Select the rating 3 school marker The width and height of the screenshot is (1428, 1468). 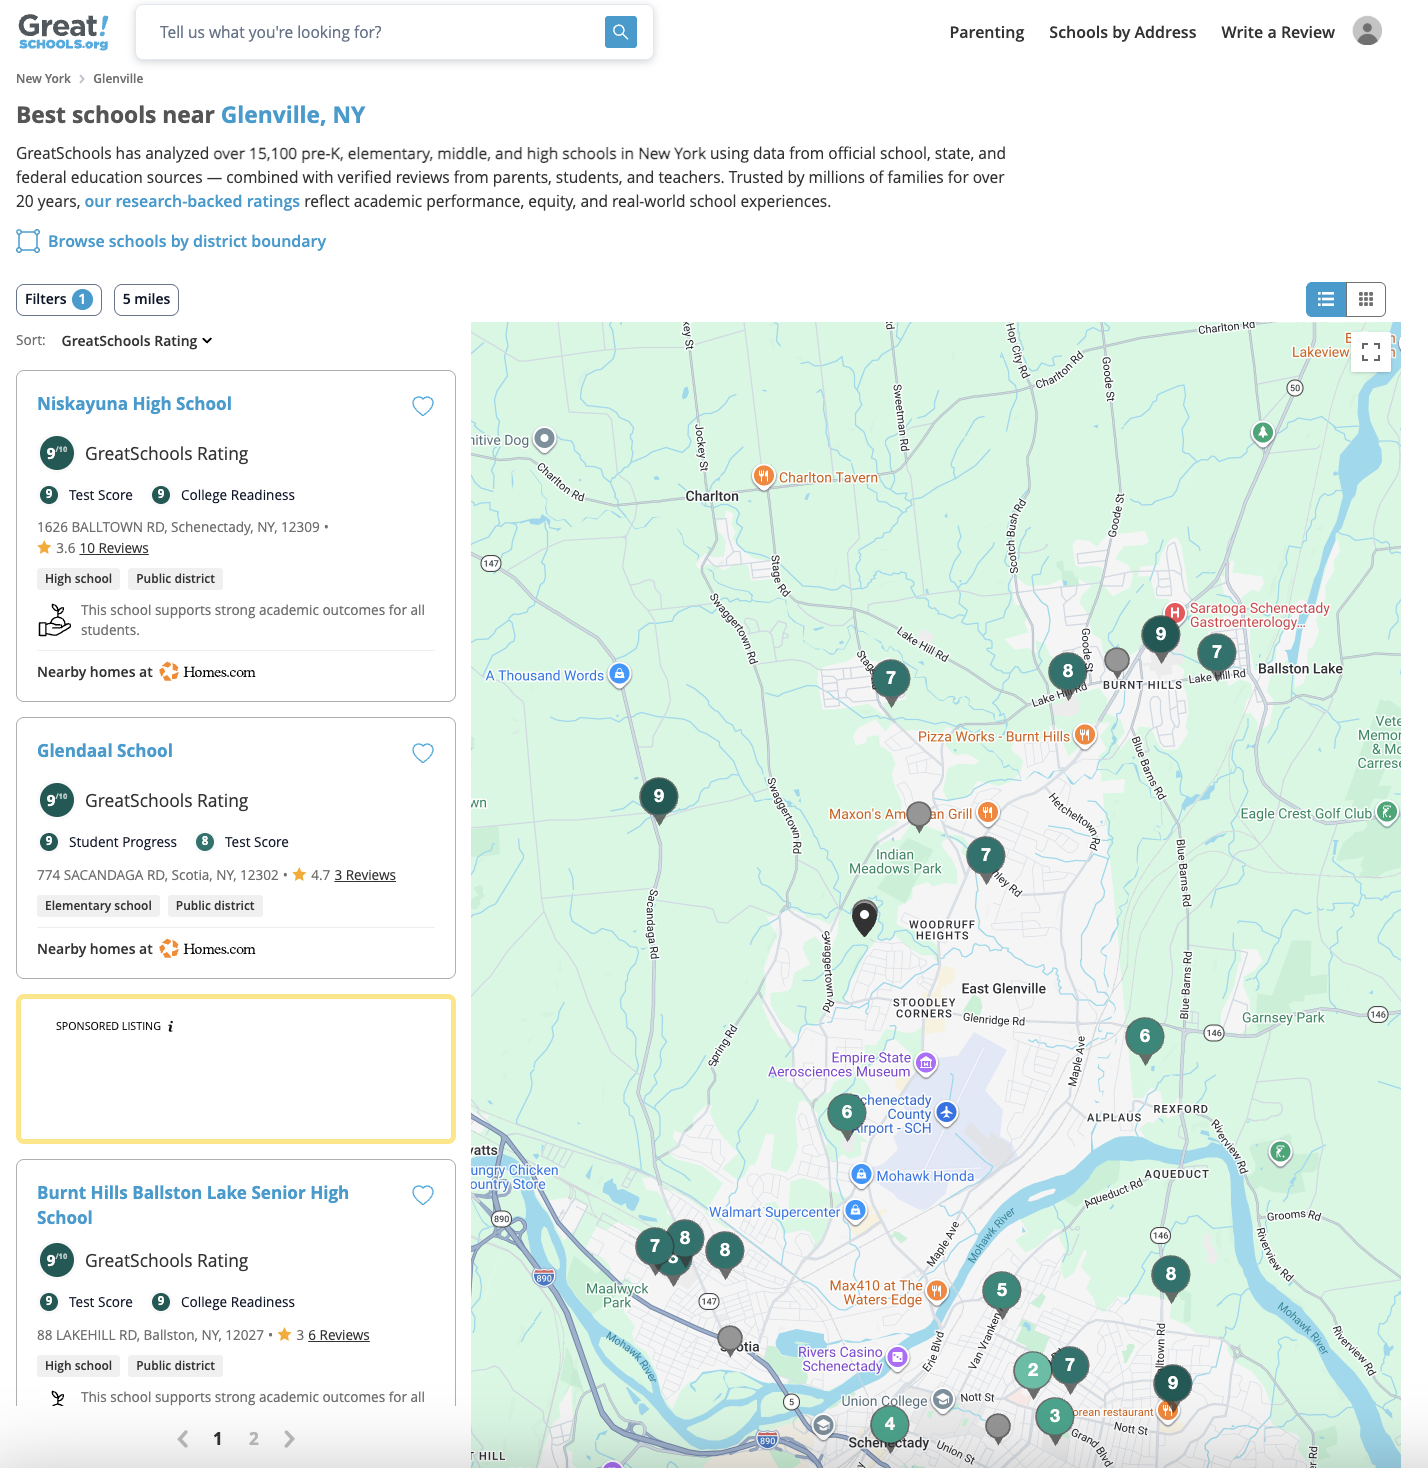(x=1054, y=1418)
